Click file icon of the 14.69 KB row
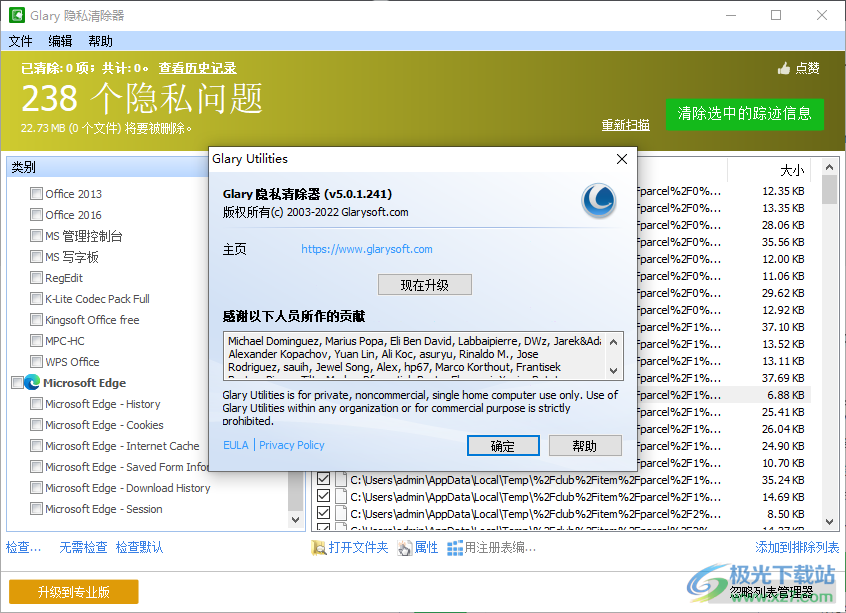Viewport: 846px width, 613px height. 341,496
